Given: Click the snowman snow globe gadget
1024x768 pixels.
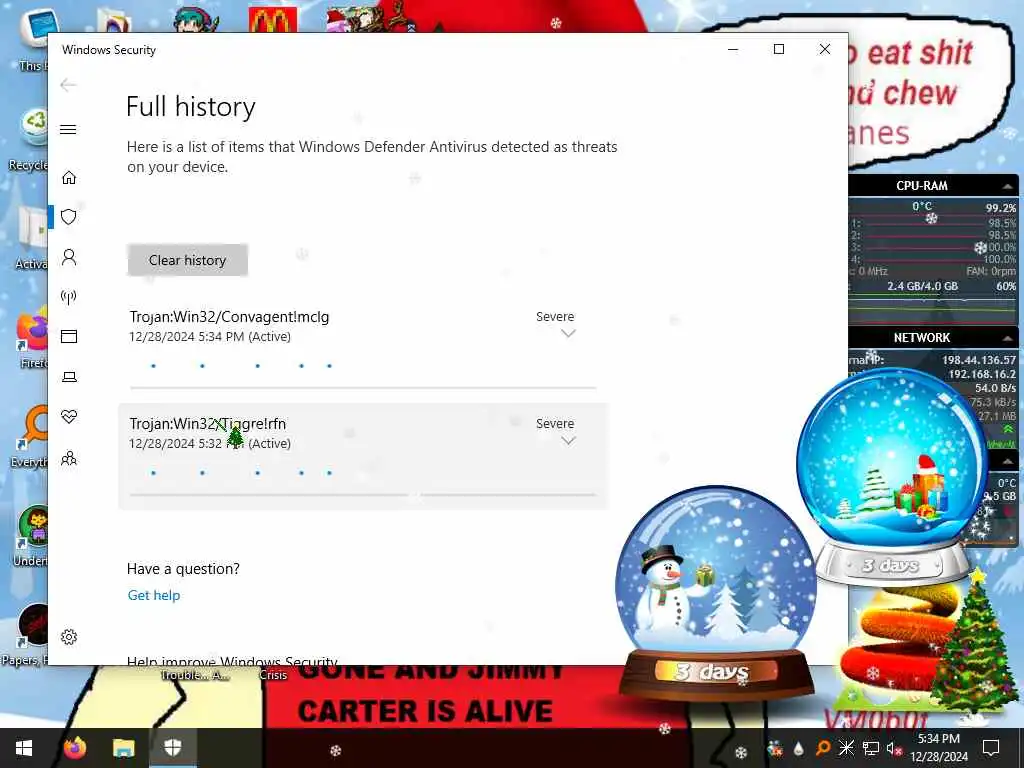Looking at the screenshot, I should (717, 593).
